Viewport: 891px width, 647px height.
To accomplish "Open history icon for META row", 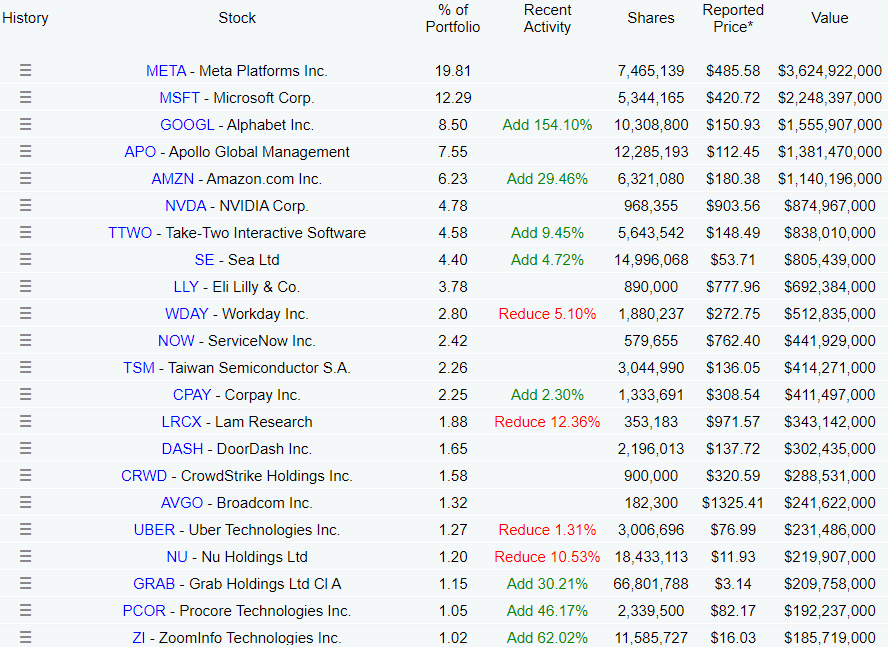I will pyautogui.click(x=26, y=70).
